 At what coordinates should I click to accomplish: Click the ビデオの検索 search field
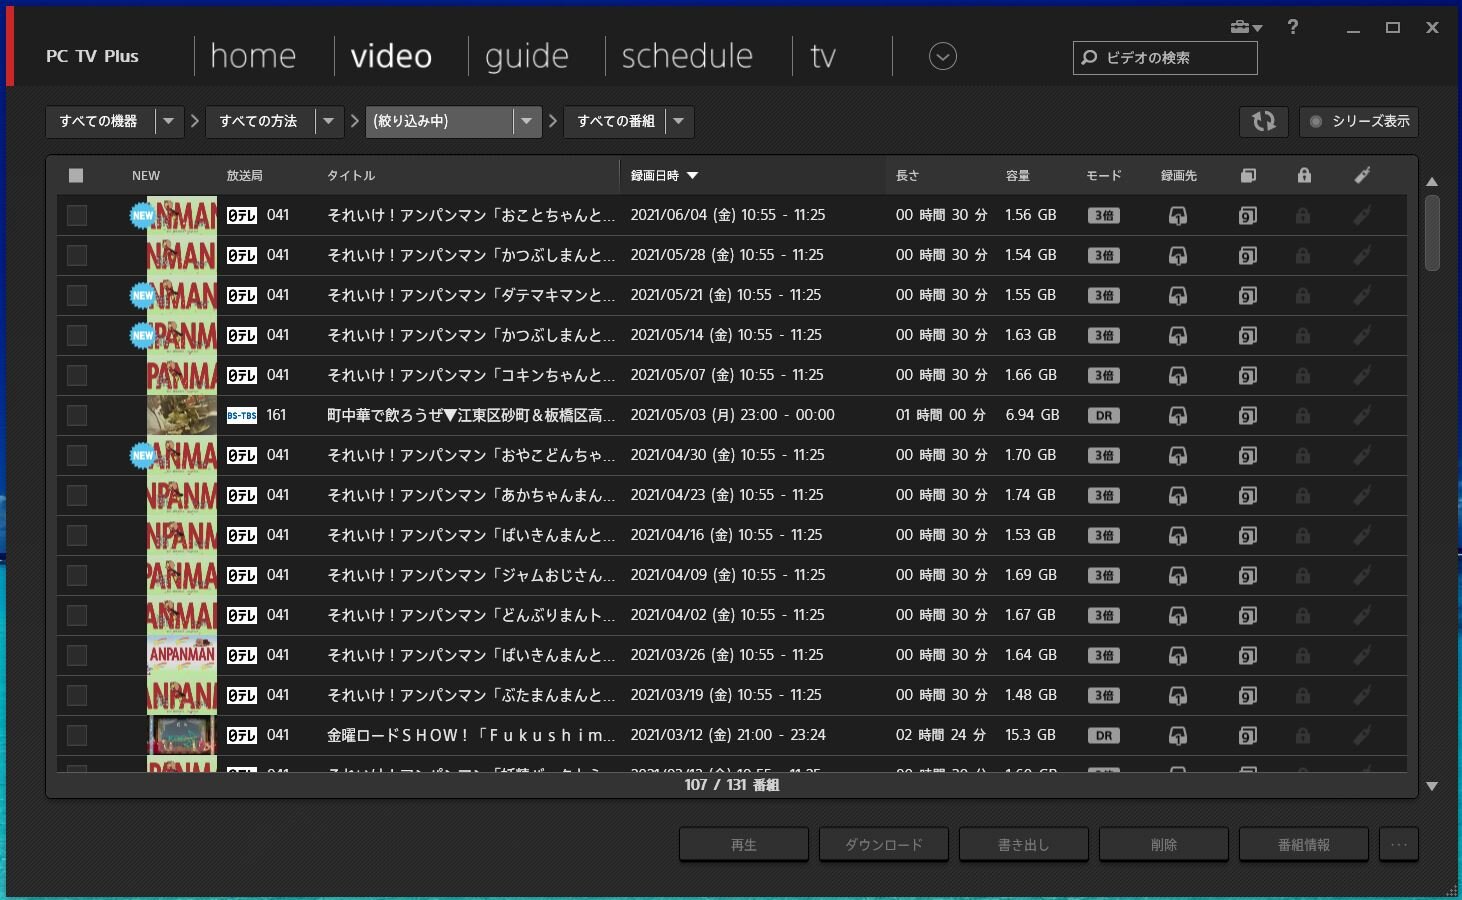tap(1165, 58)
